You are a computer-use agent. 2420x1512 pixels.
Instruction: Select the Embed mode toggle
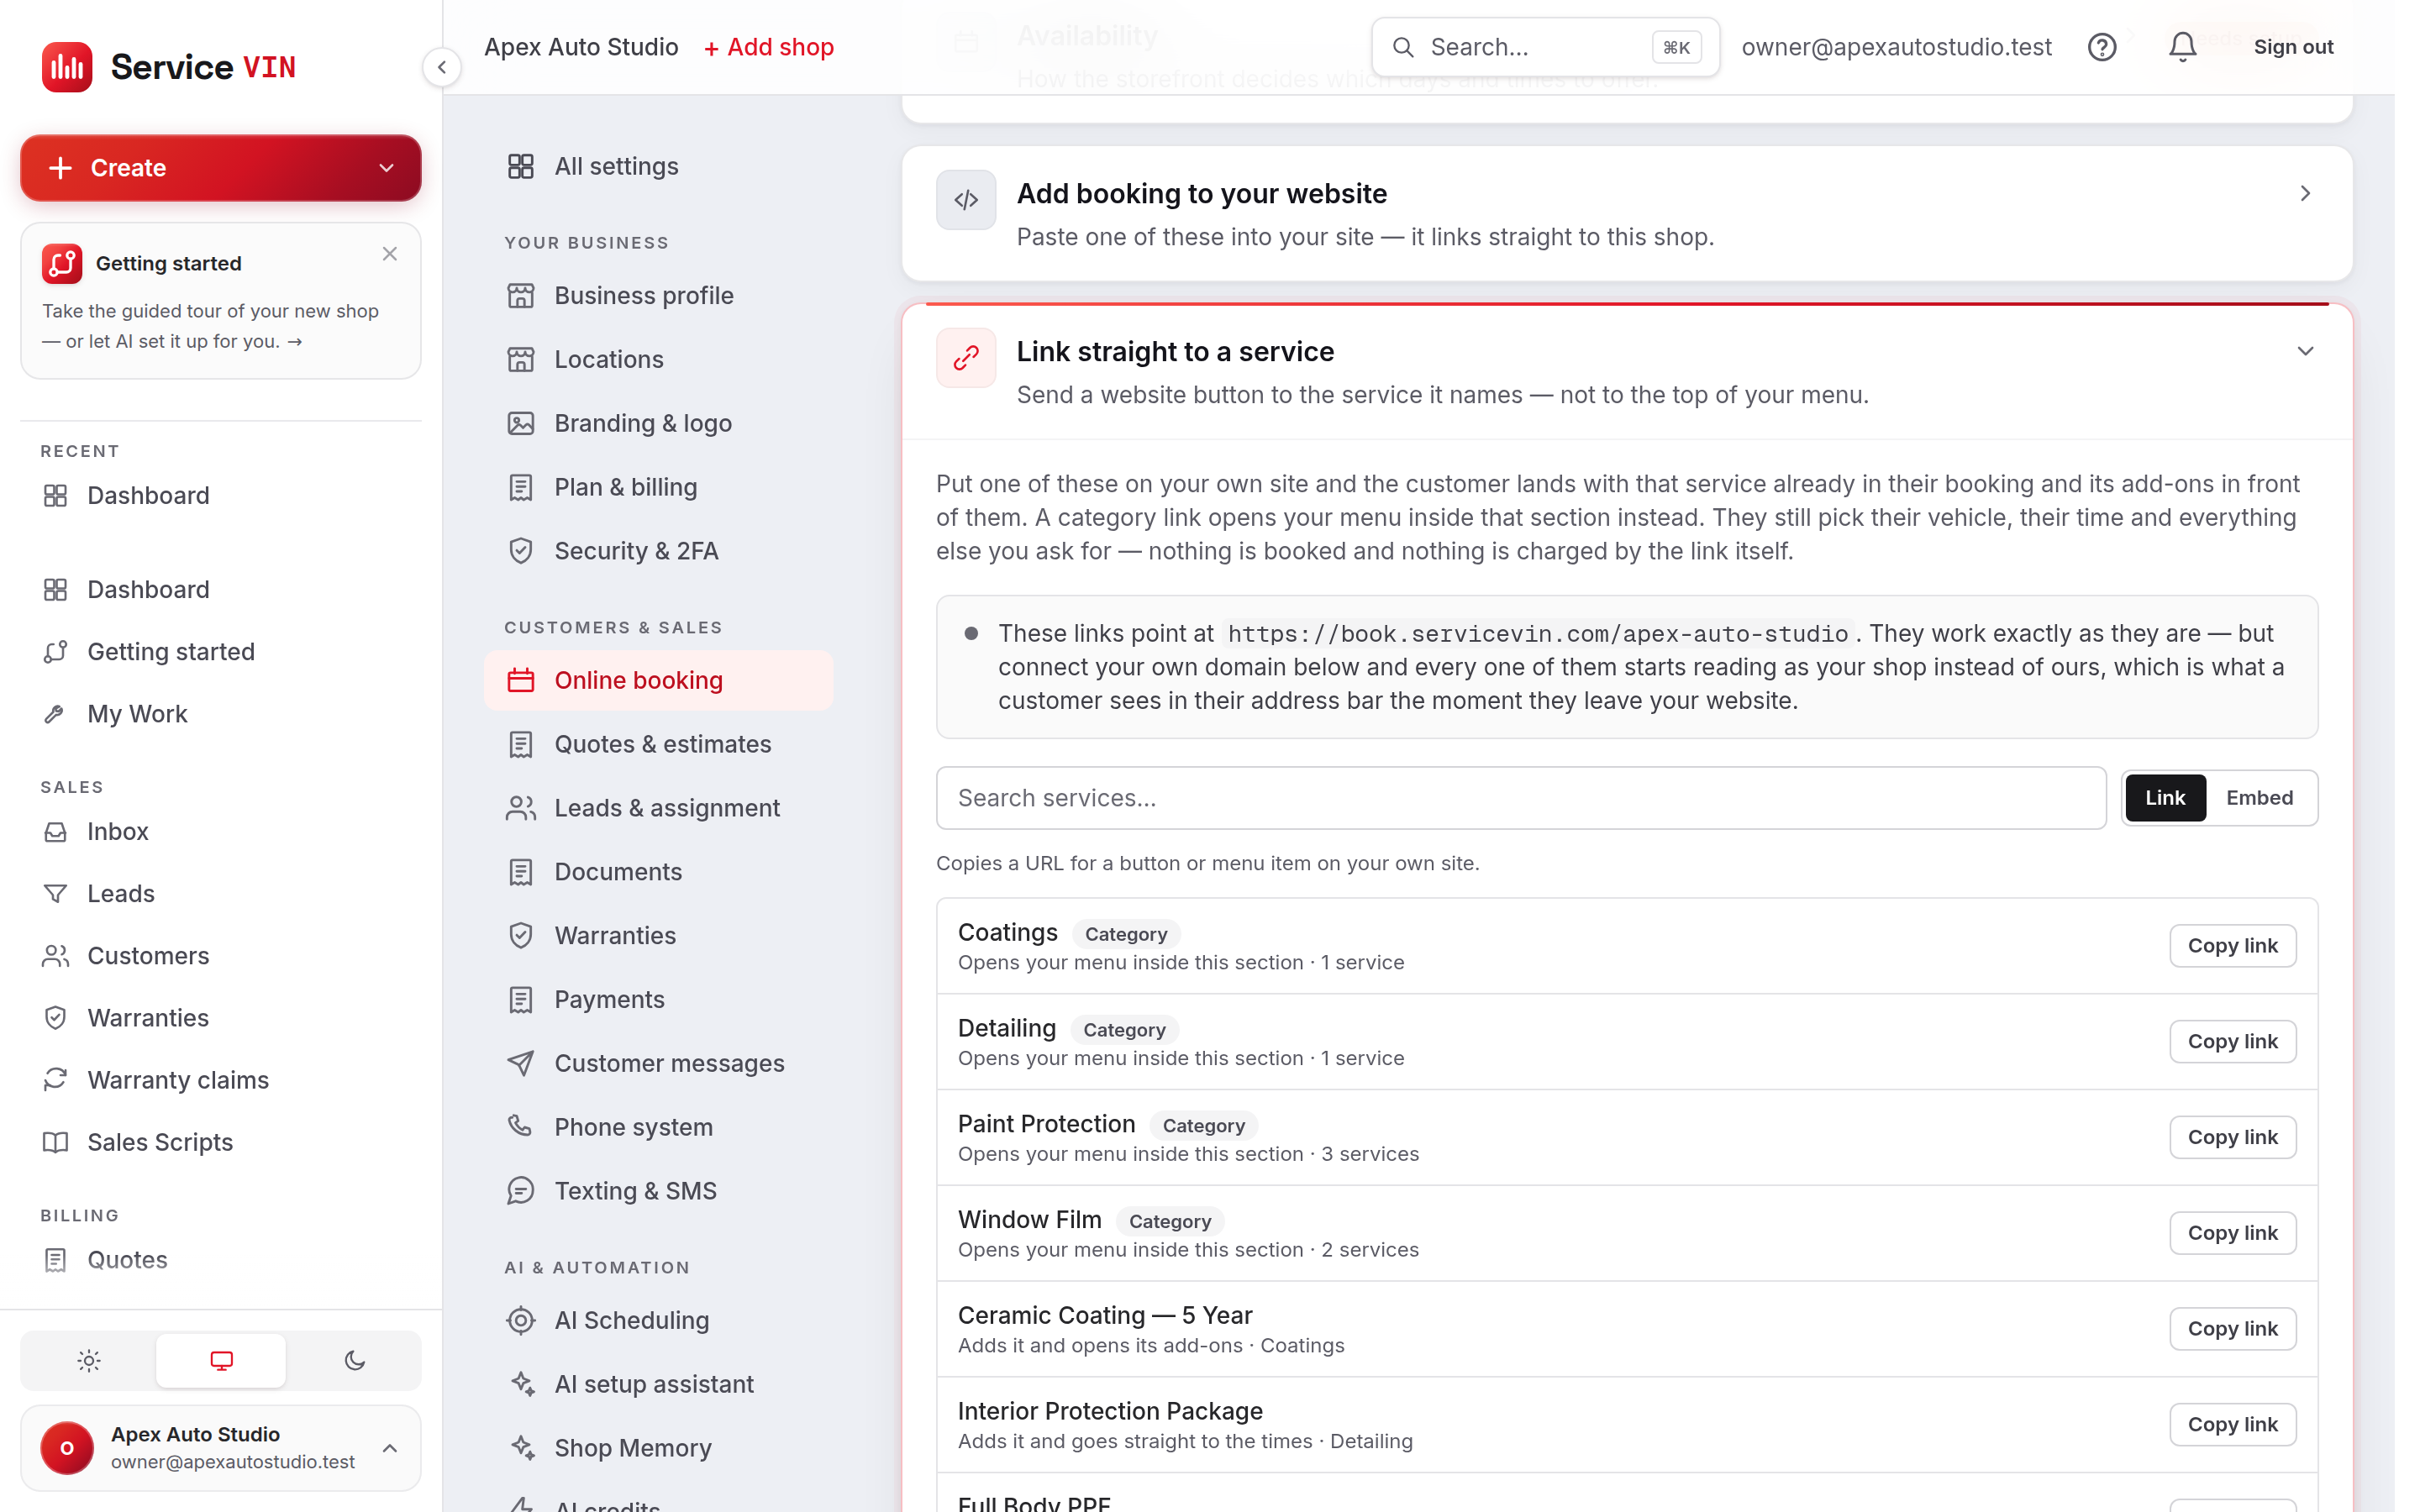tap(2259, 798)
